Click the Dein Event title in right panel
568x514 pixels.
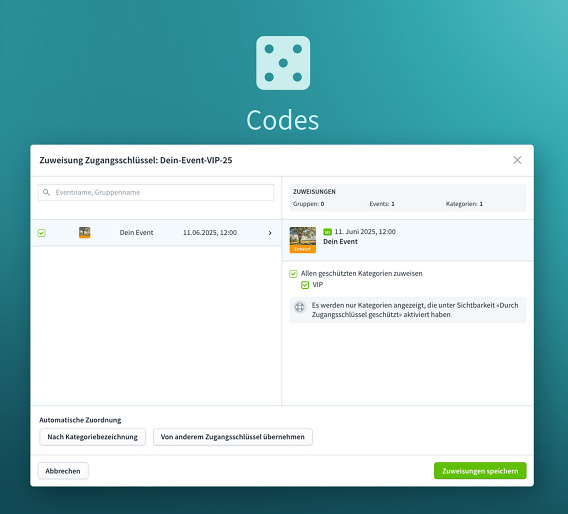click(x=340, y=242)
